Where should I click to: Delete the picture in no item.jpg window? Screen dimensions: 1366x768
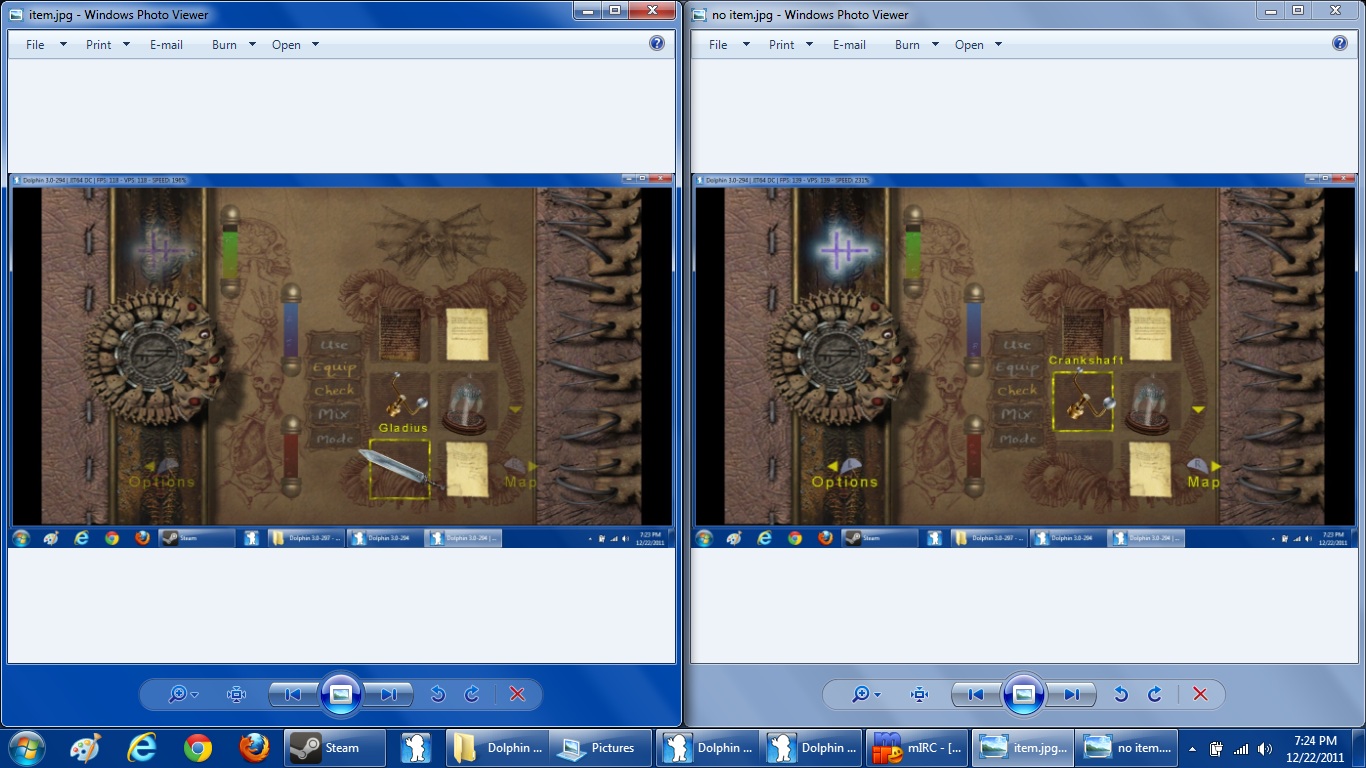[1200, 695]
